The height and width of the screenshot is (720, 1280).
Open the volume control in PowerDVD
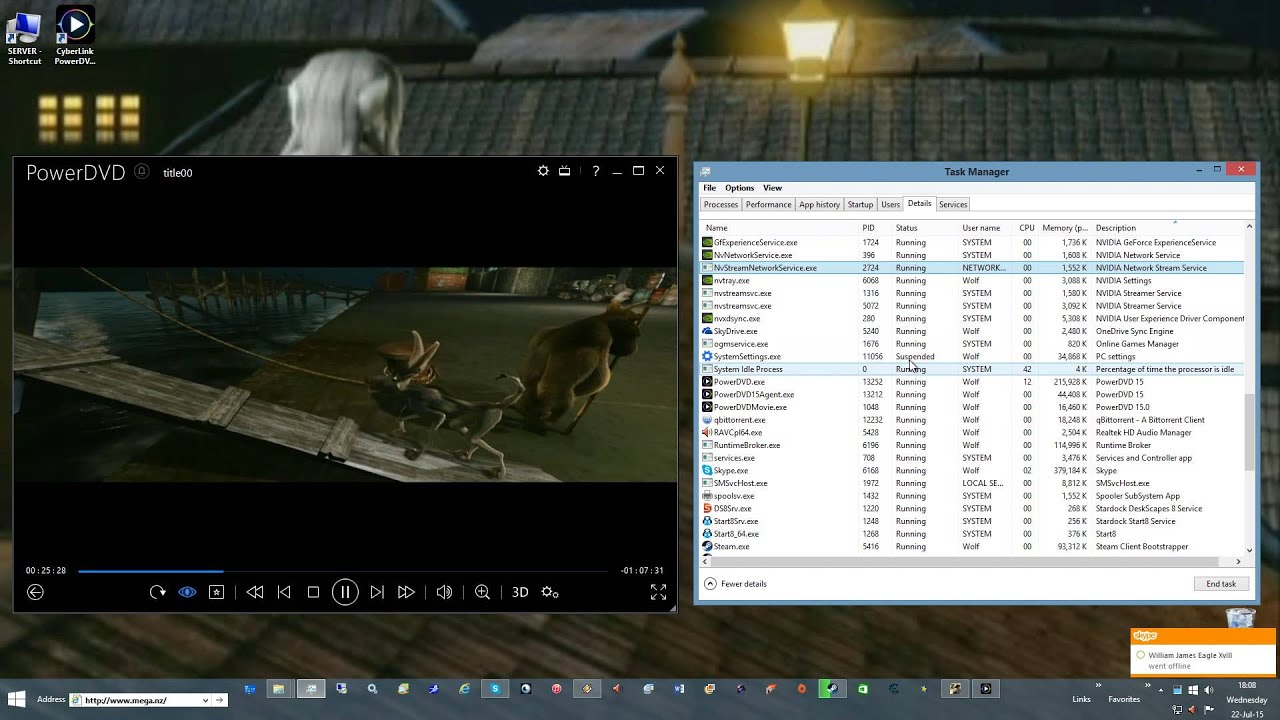[445, 592]
